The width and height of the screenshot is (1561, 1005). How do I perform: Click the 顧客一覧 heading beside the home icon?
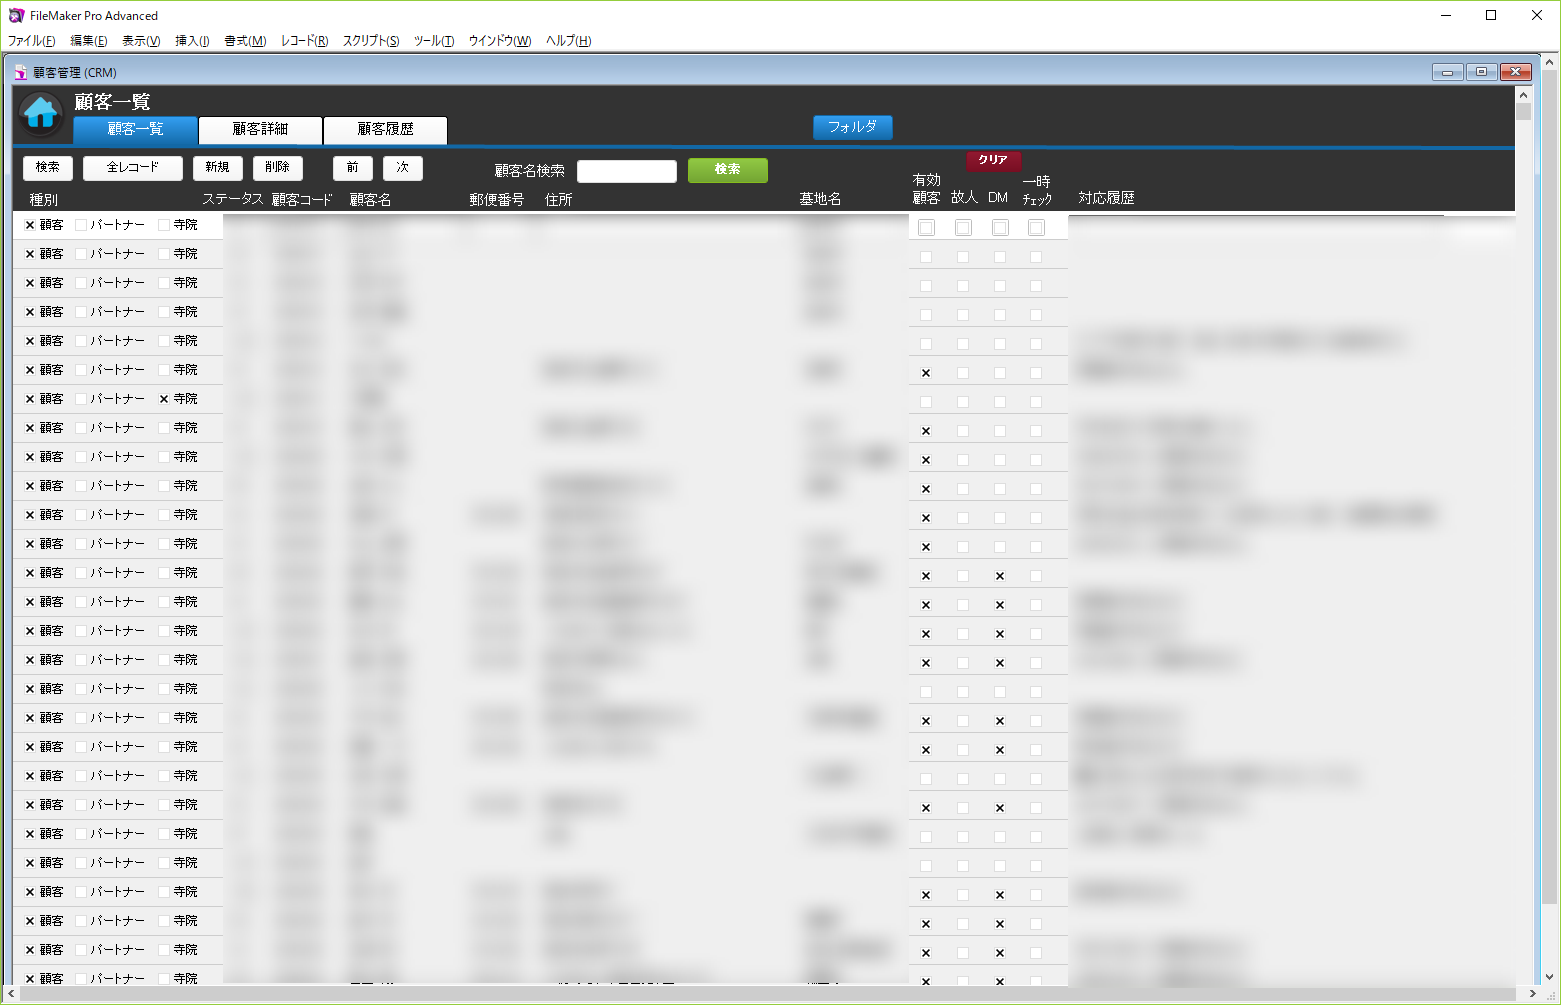click(x=112, y=102)
